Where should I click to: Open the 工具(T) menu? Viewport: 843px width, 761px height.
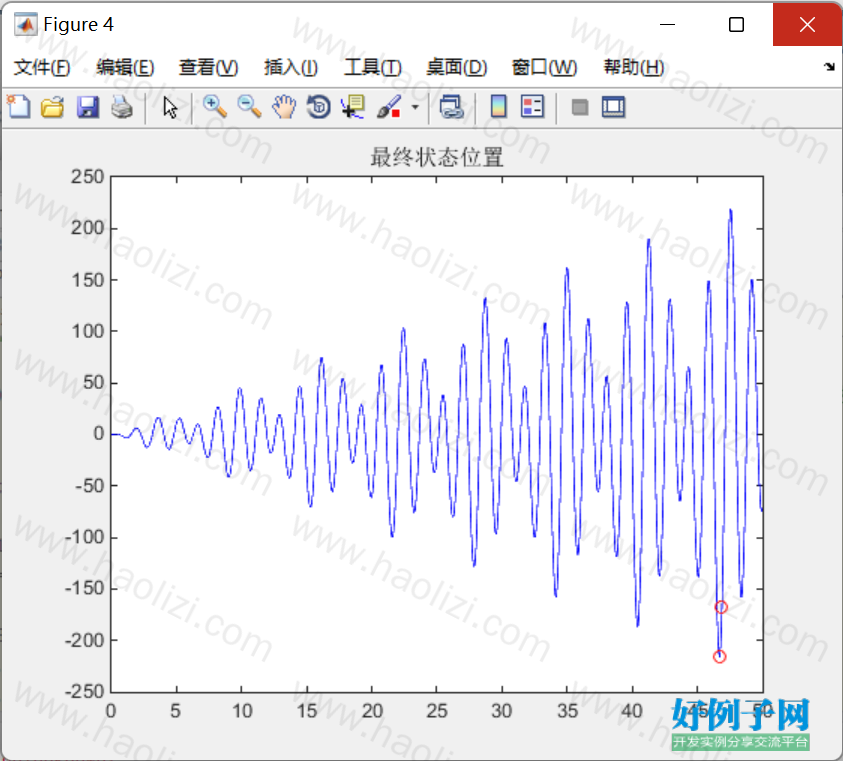[x=373, y=67]
